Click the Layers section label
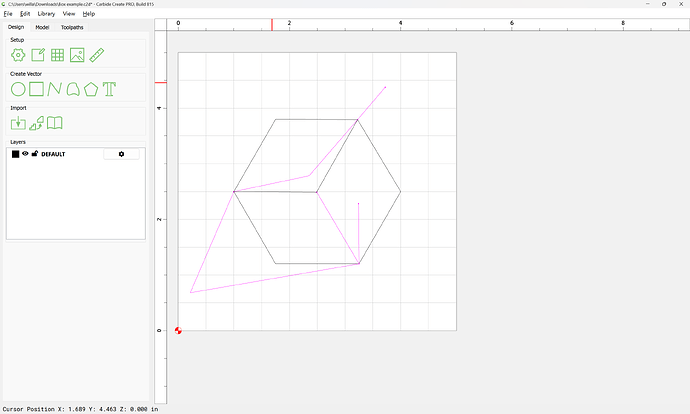 (x=18, y=142)
